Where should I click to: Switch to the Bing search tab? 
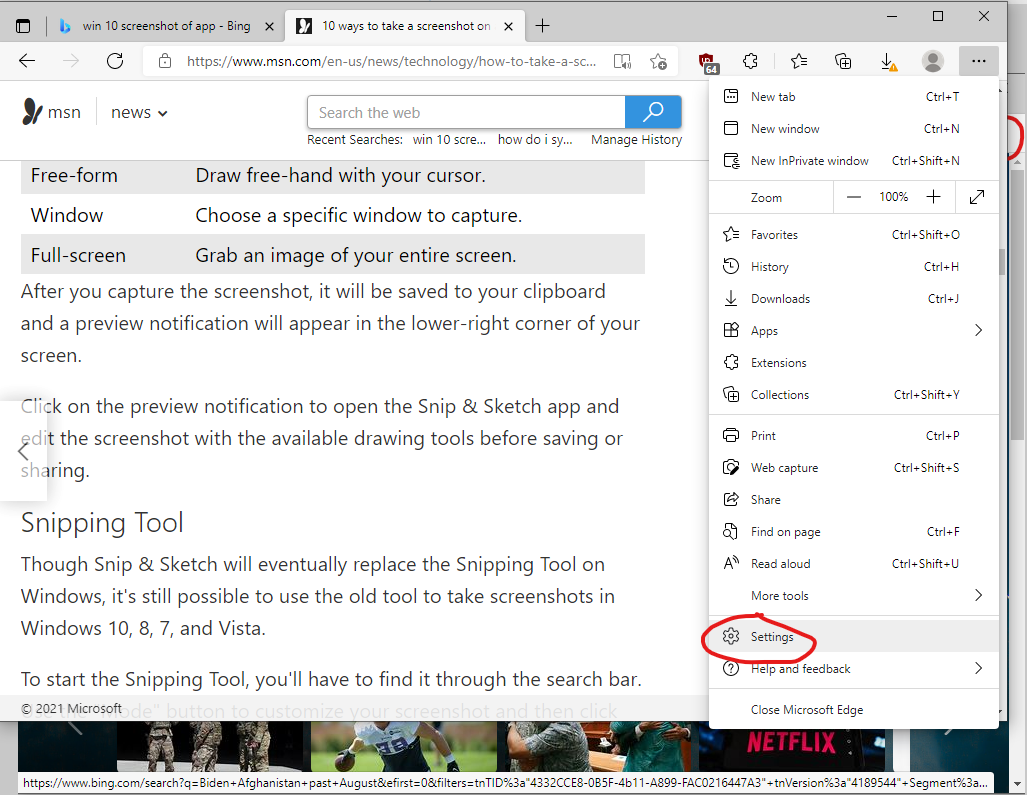click(x=166, y=26)
